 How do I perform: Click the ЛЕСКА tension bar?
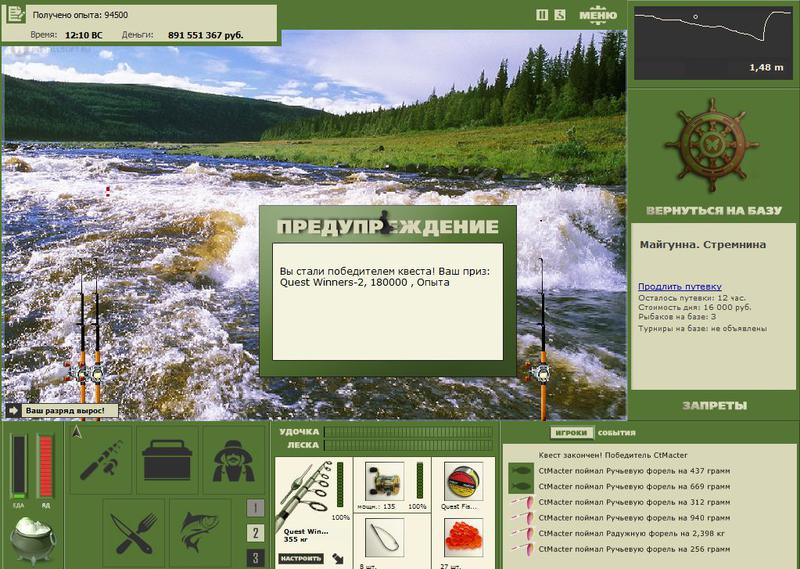pyautogui.click(x=408, y=446)
